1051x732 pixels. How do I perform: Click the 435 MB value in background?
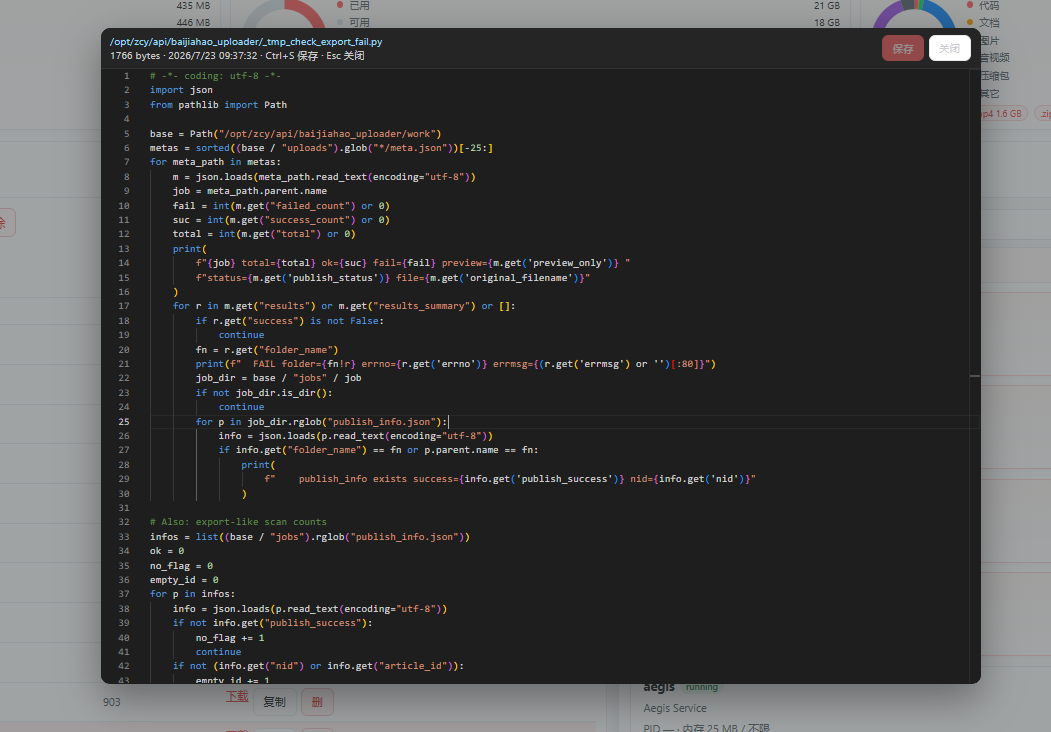(193, 5)
